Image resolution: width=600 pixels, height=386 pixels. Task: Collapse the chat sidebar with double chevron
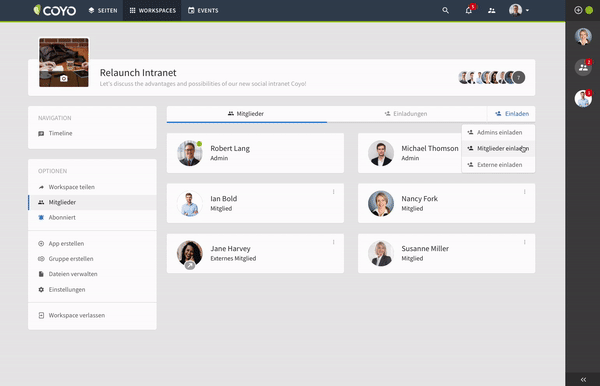click(583, 379)
